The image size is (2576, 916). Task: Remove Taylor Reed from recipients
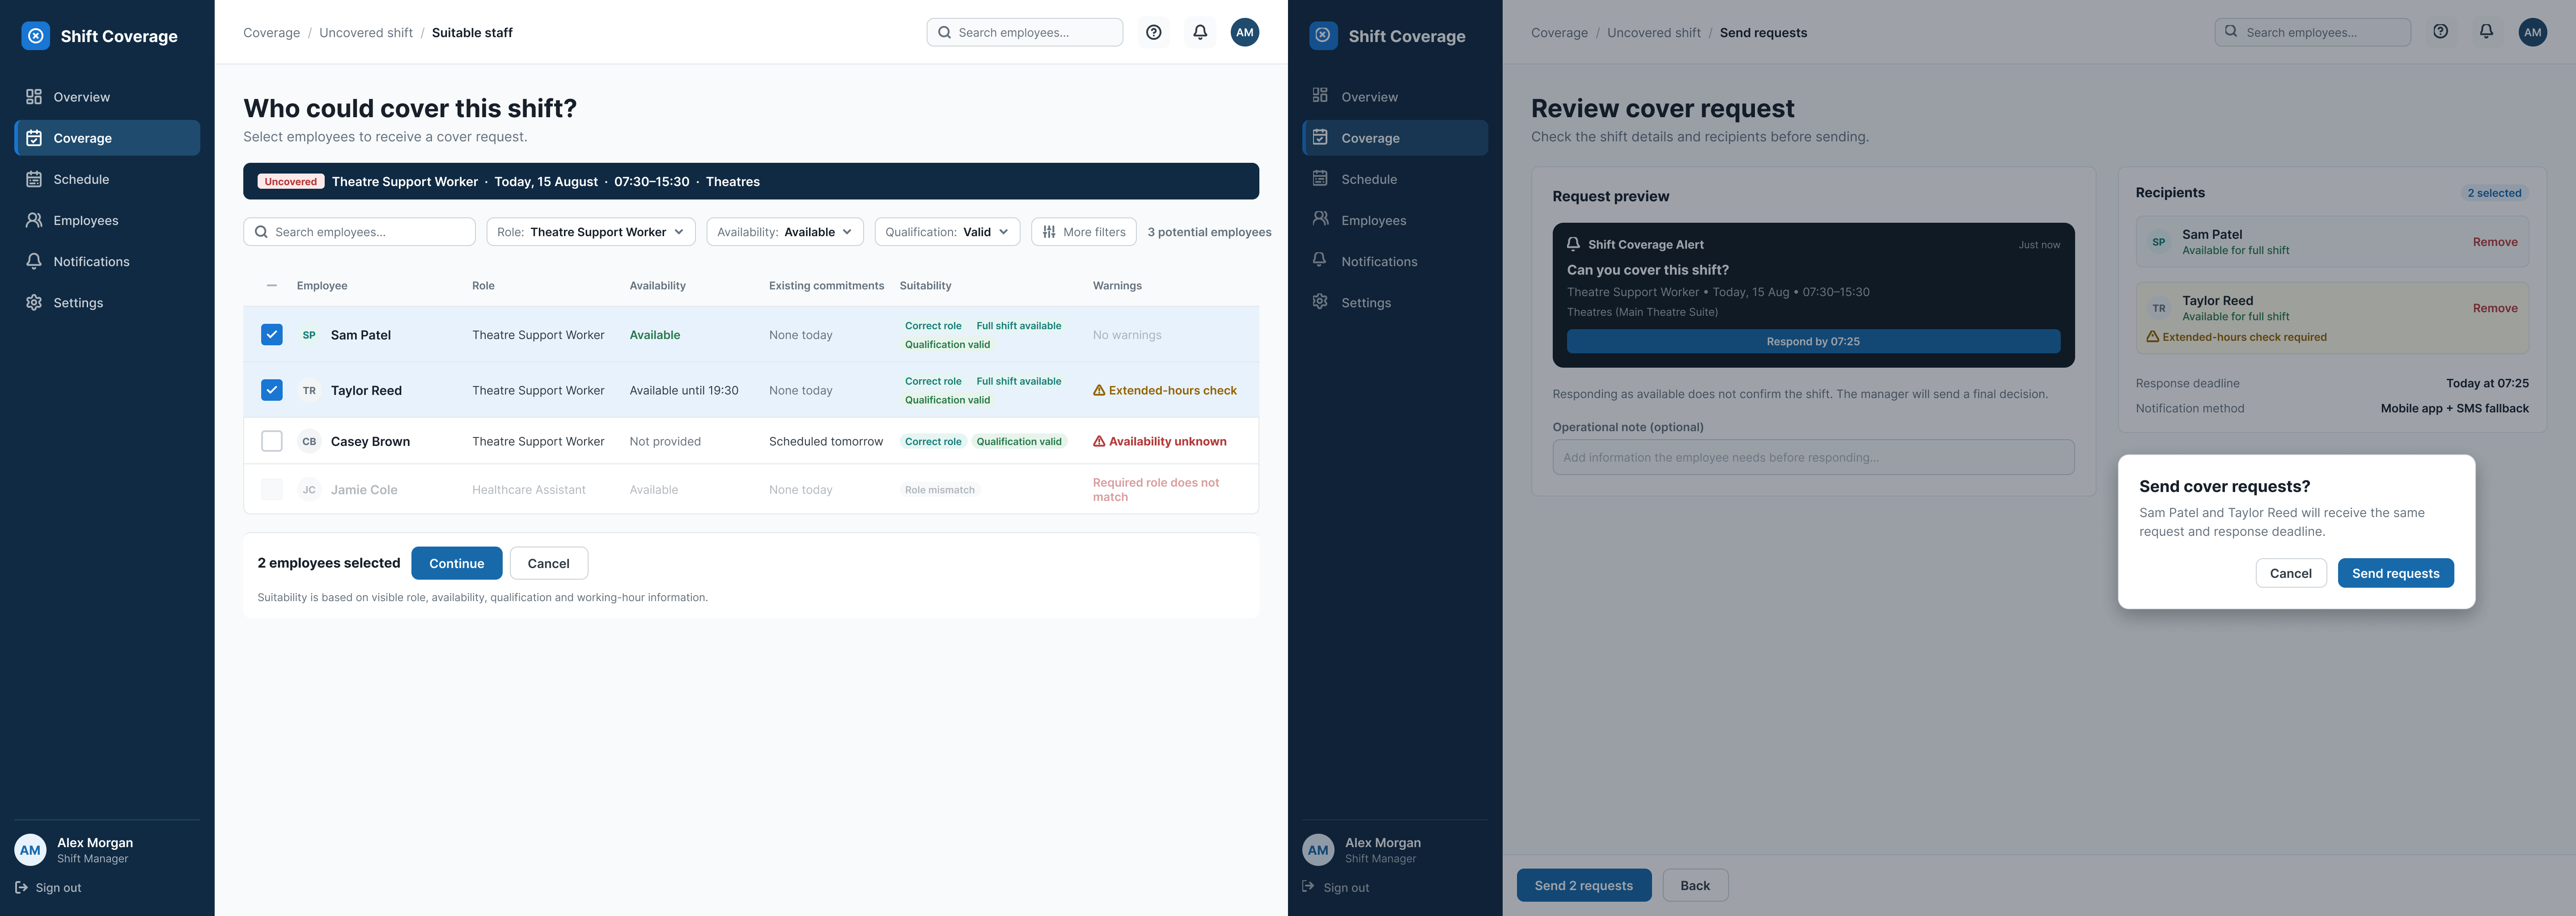(2495, 308)
